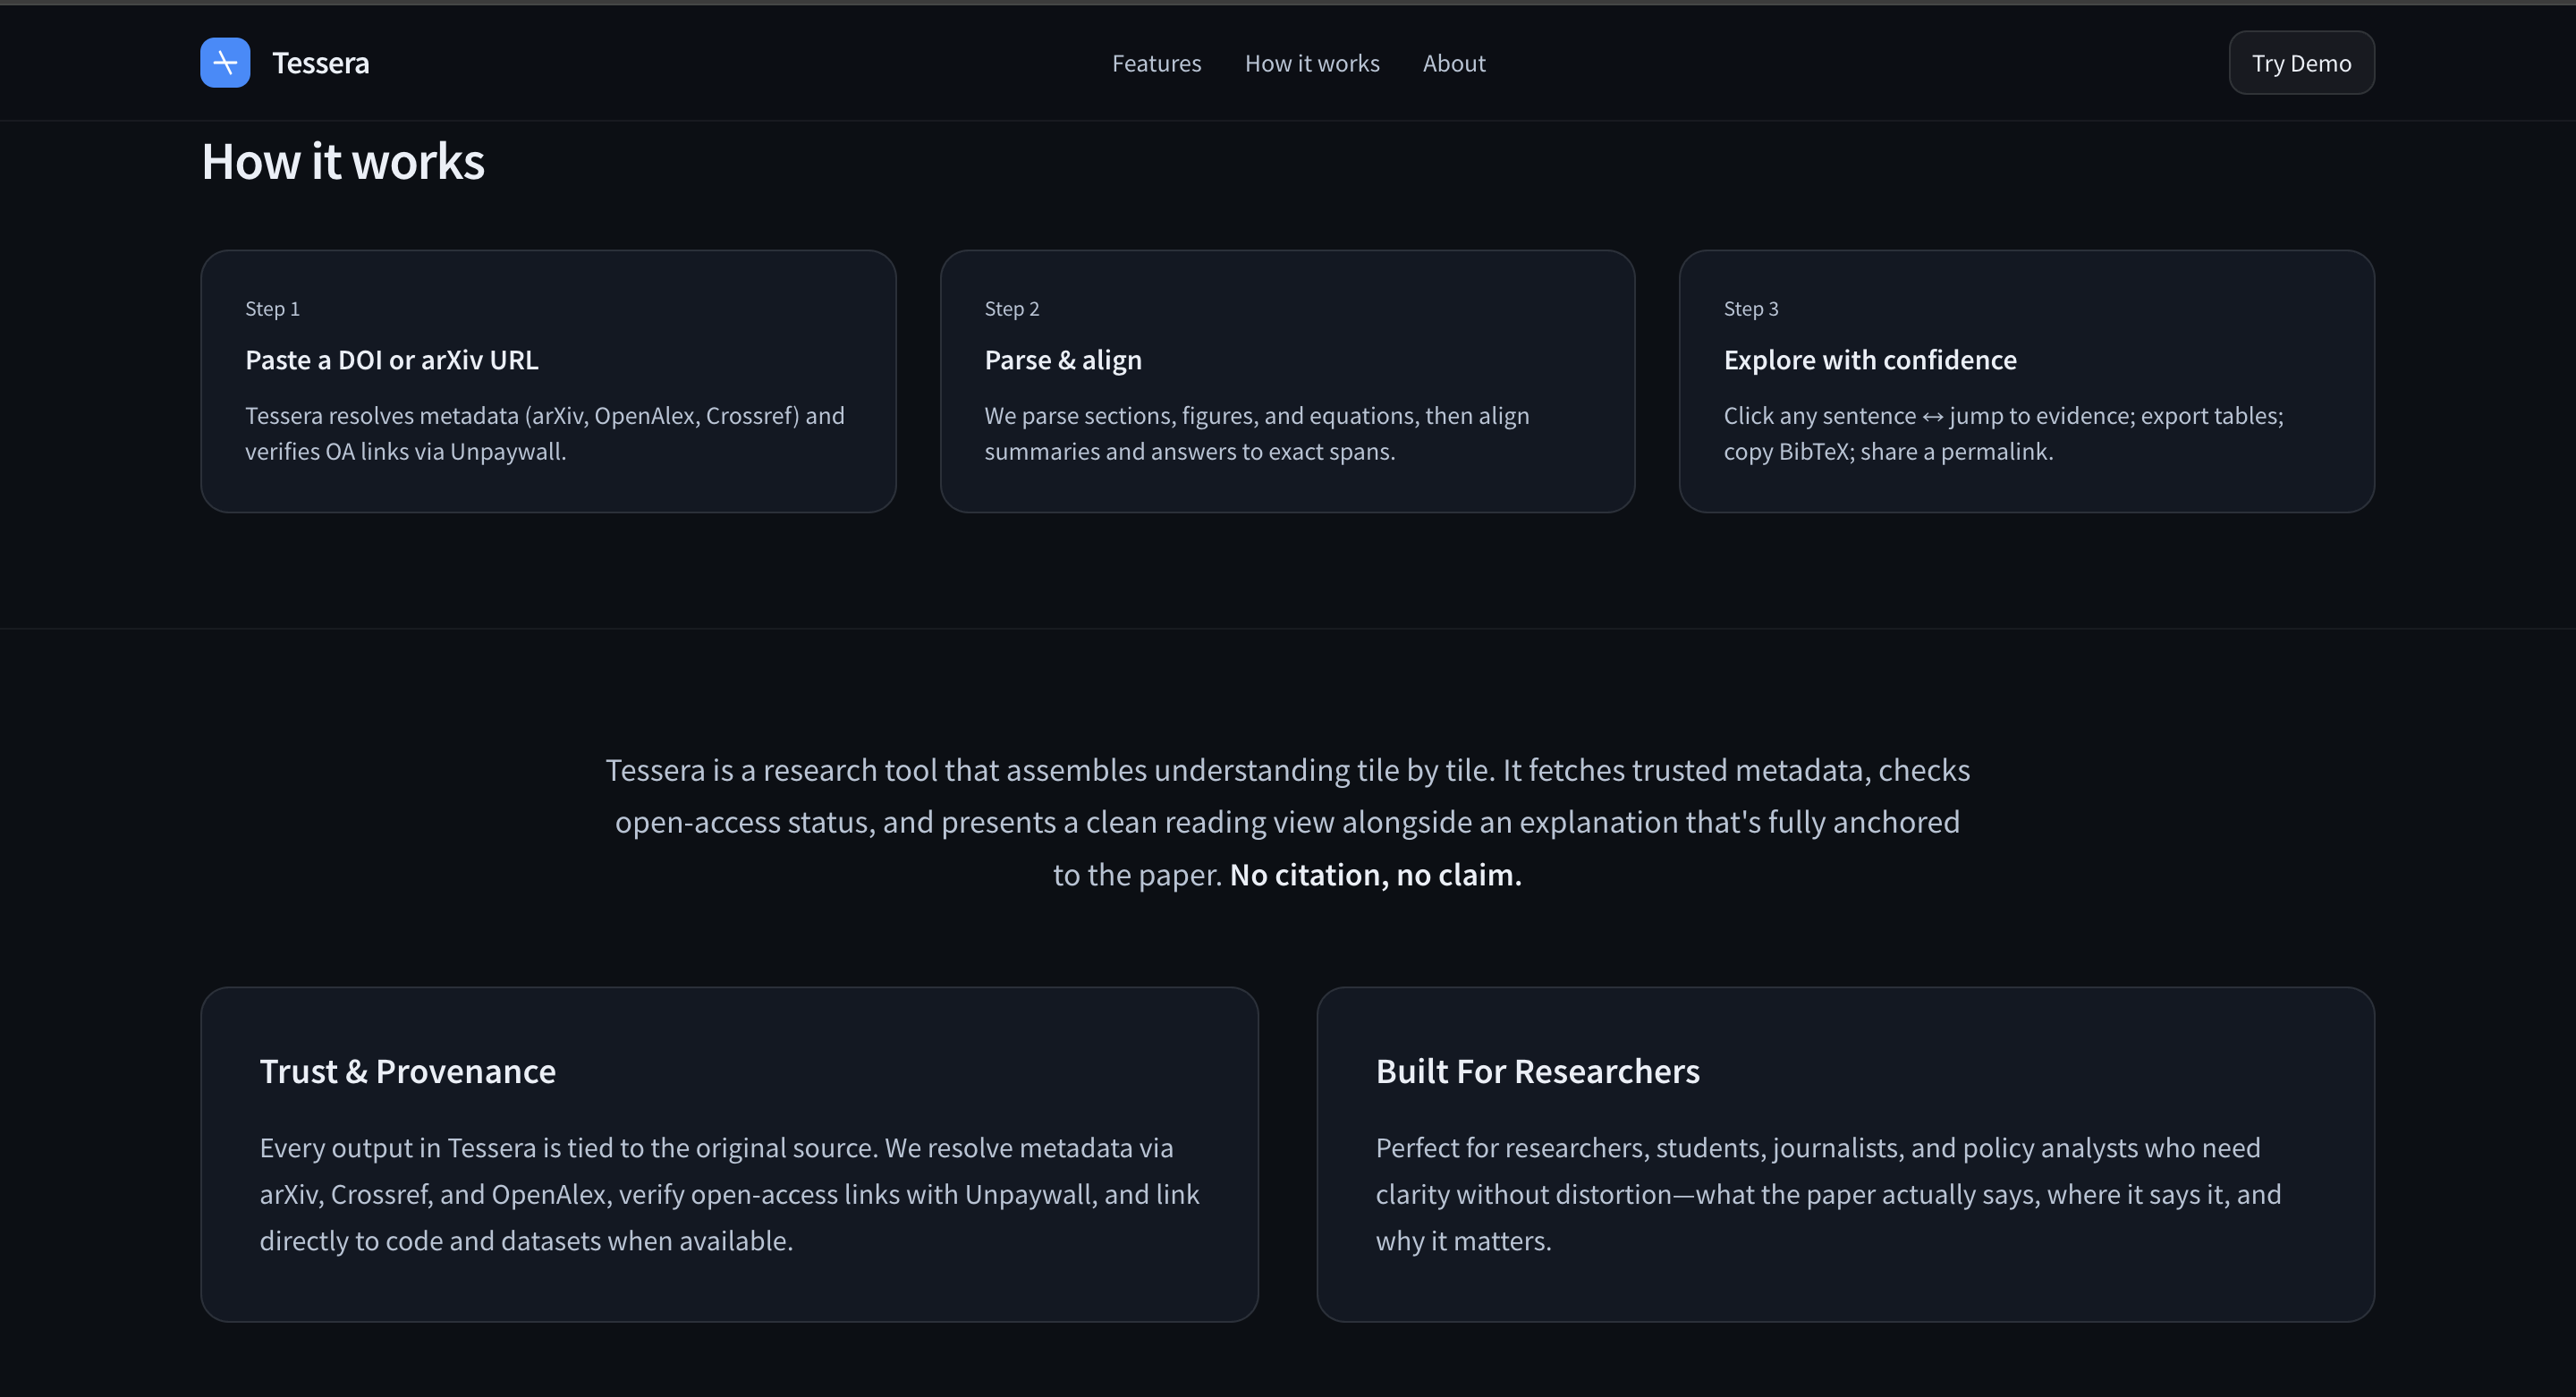Go to How it works nav link
Image resolution: width=2576 pixels, height=1397 pixels.
click(1312, 63)
